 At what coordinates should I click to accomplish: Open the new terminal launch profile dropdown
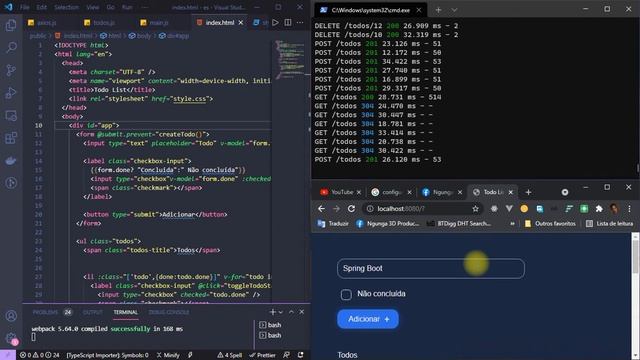pos(281,312)
